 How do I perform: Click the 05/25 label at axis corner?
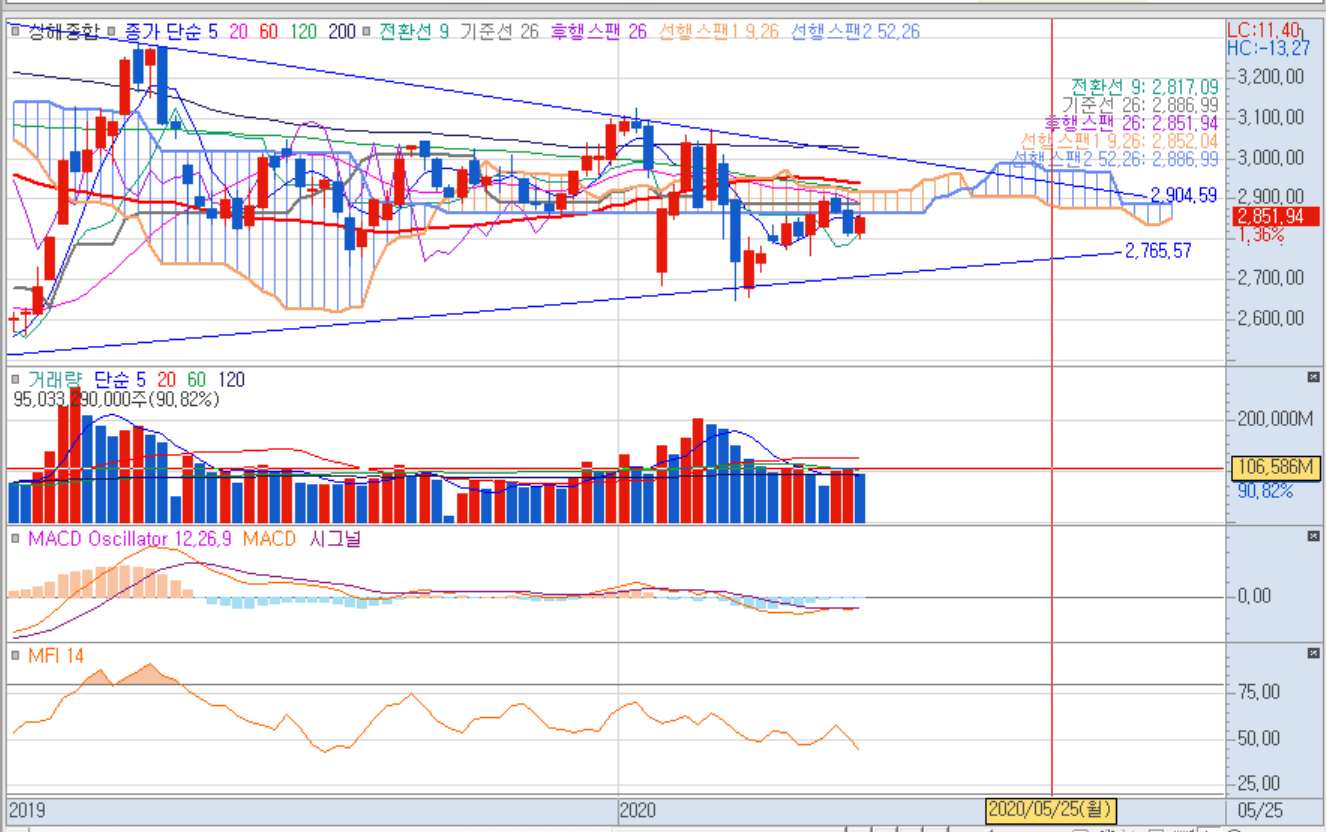coord(1259,809)
